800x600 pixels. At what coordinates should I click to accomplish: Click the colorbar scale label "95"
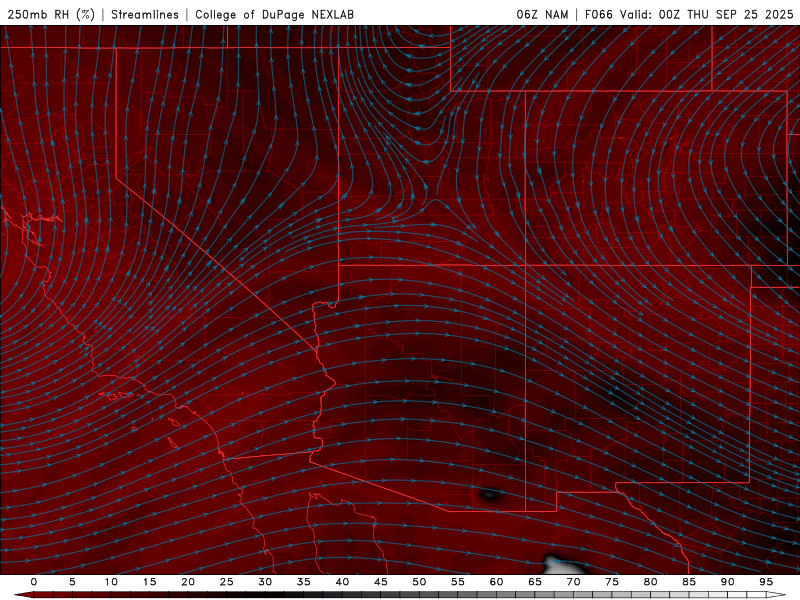[x=766, y=582]
